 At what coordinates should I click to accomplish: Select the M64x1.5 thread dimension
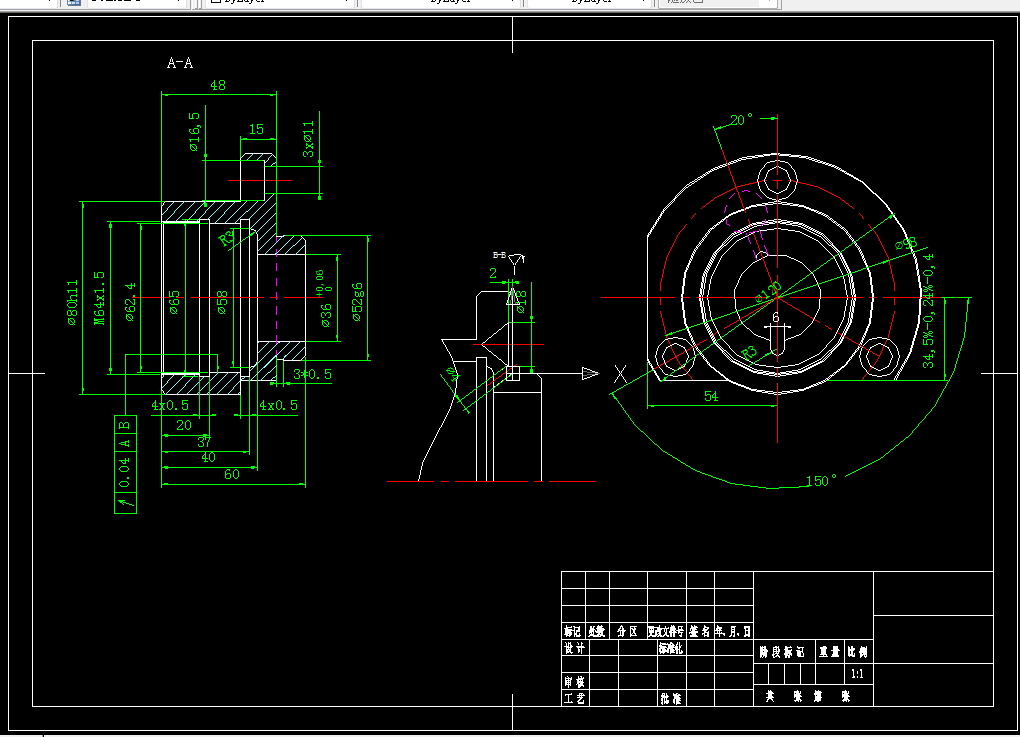[x=100, y=298]
